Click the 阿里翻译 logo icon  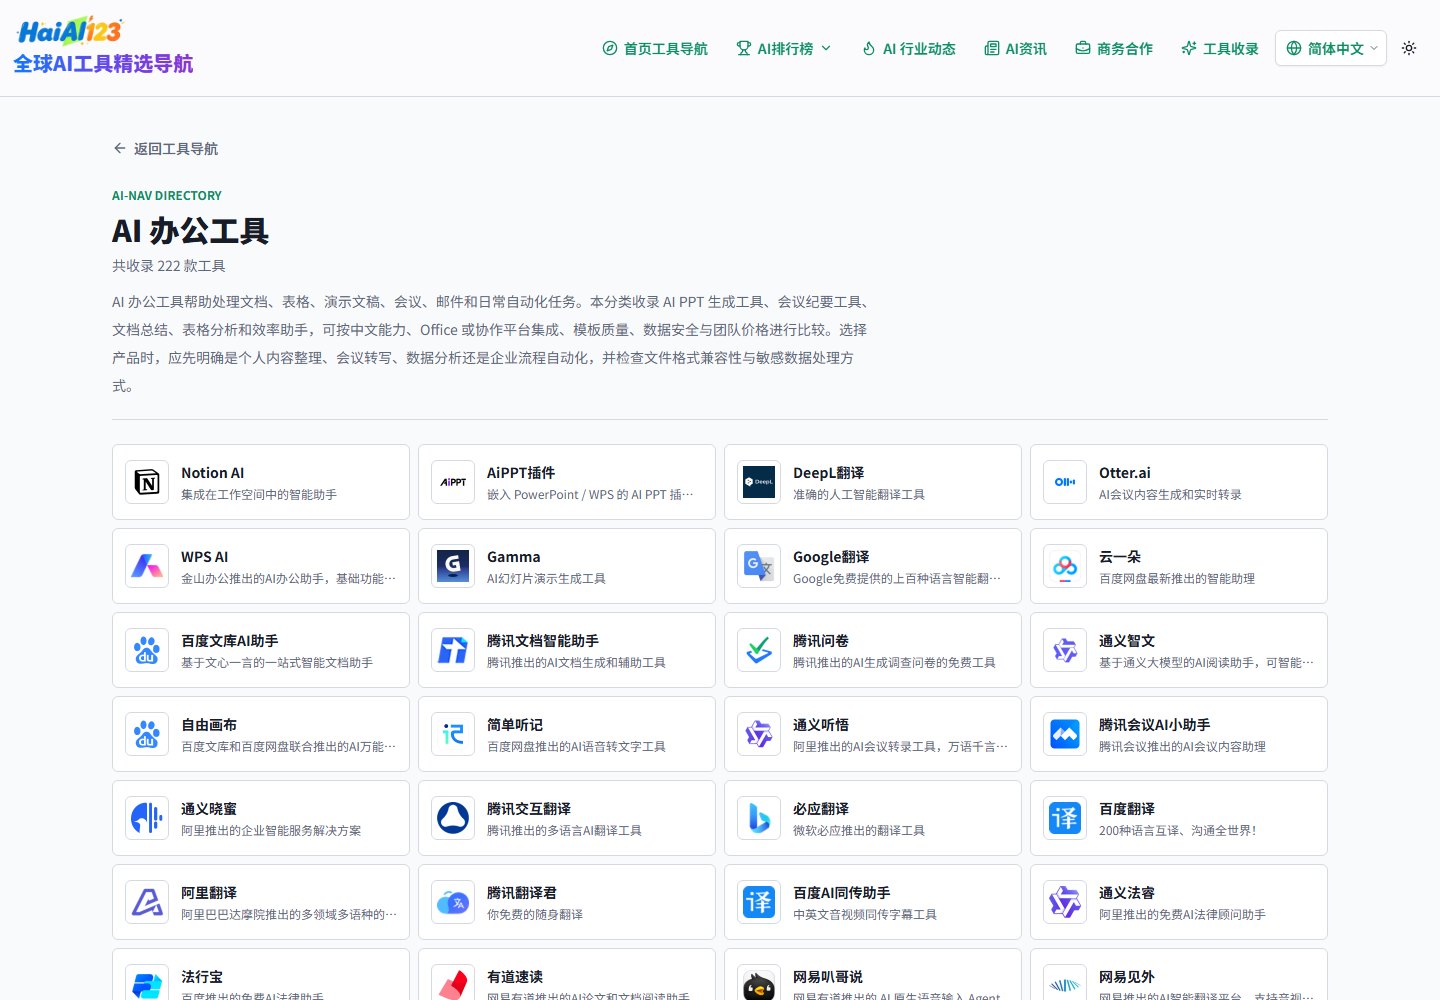point(147,902)
